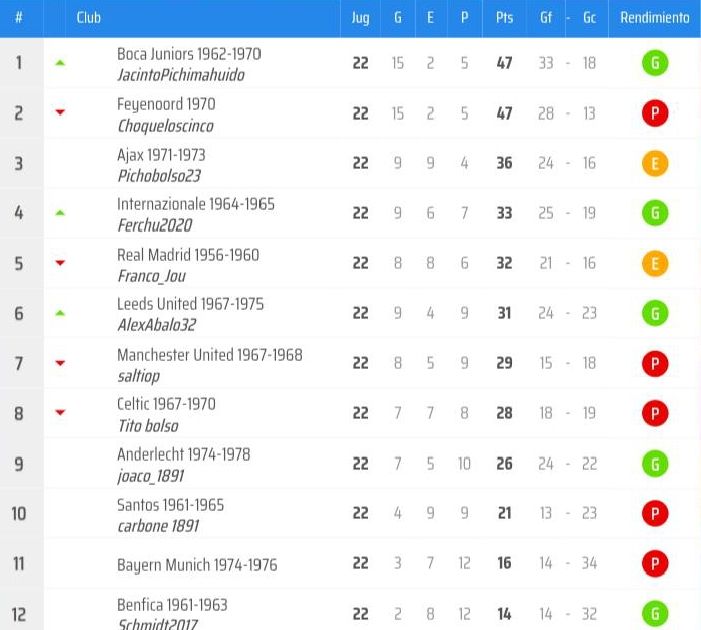The width and height of the screenshot is (701, 630).
Task: Click the green up arrow beside Internazionale 1964-1965
Action: [60, 213]
